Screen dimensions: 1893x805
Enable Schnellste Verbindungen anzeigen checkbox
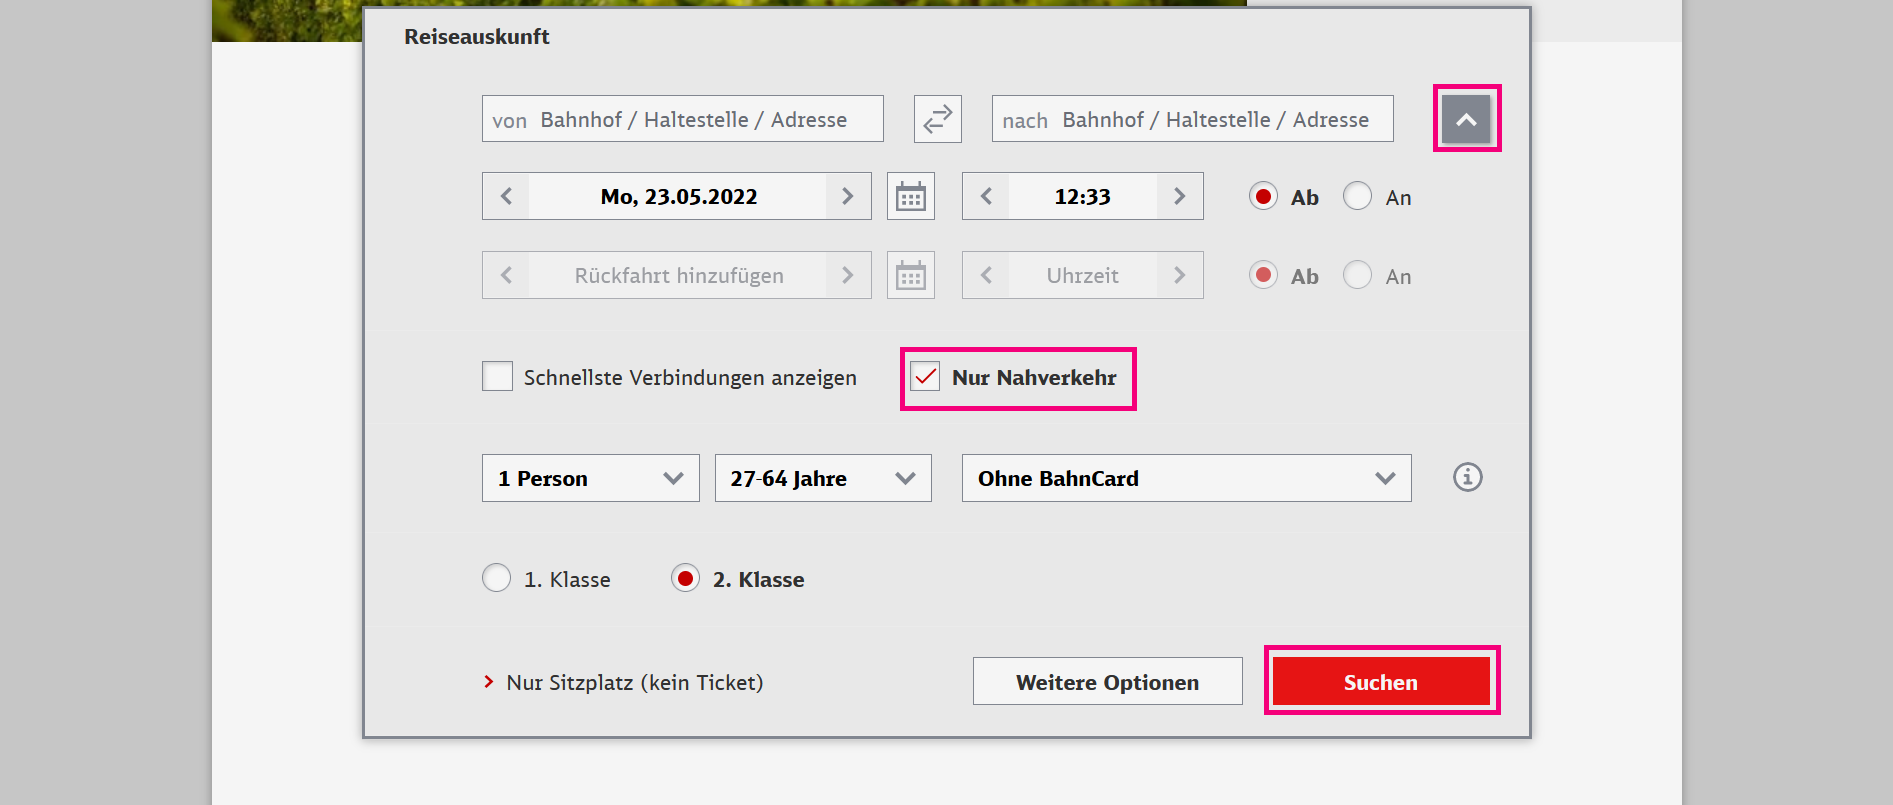click(x=497, y=377)
